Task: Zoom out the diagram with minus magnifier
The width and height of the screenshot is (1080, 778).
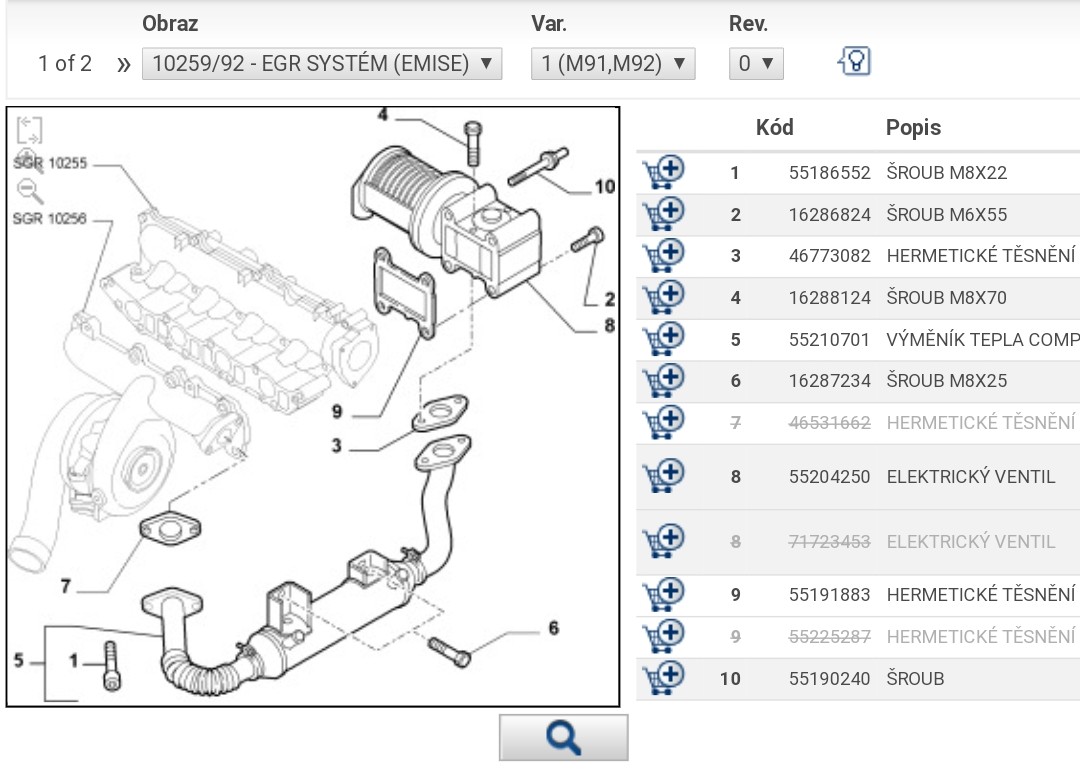Action: [30, 191]
